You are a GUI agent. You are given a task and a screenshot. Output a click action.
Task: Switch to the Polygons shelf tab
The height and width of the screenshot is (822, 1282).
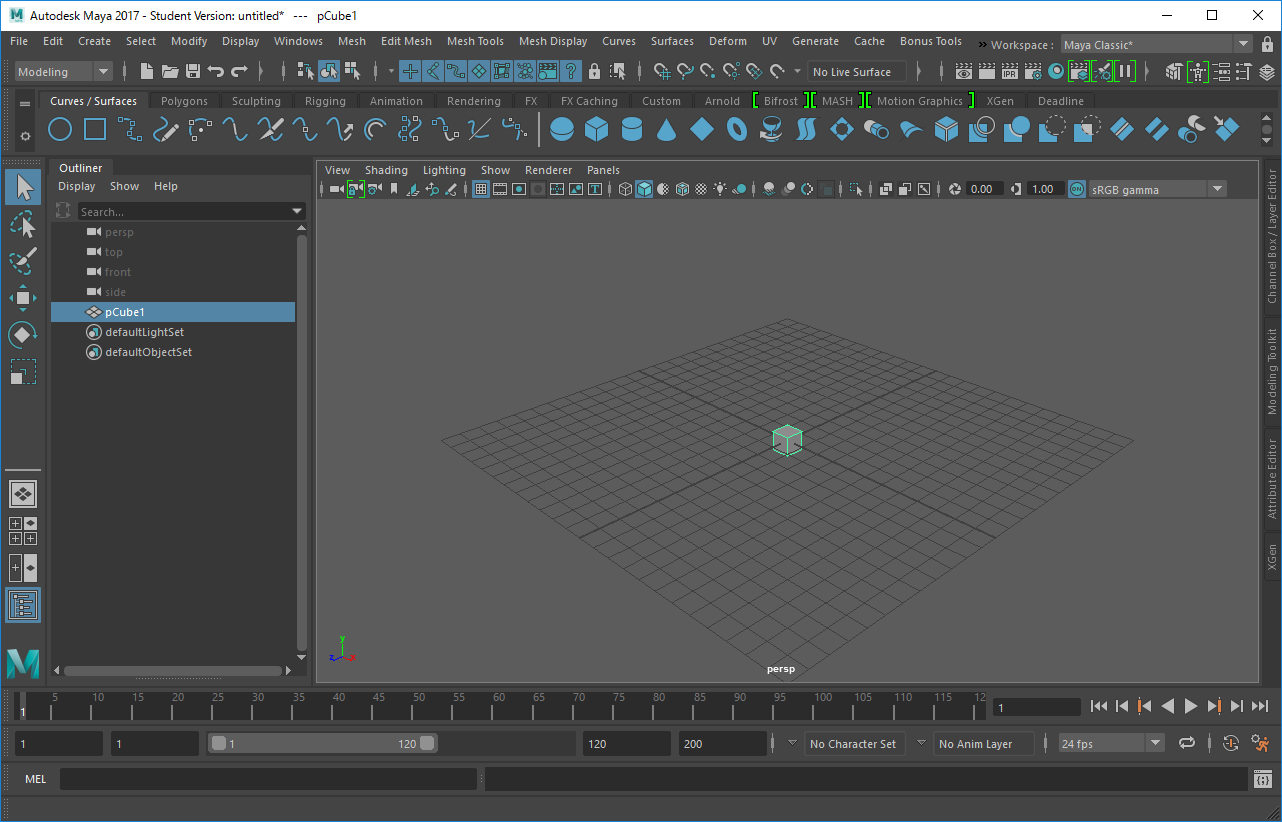pos(184,101)
